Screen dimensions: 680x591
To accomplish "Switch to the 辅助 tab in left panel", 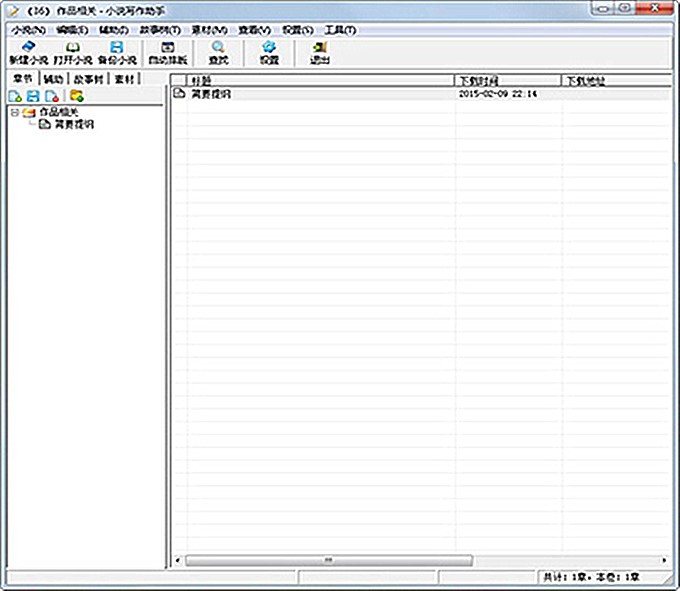I will (x=54, y=79).
